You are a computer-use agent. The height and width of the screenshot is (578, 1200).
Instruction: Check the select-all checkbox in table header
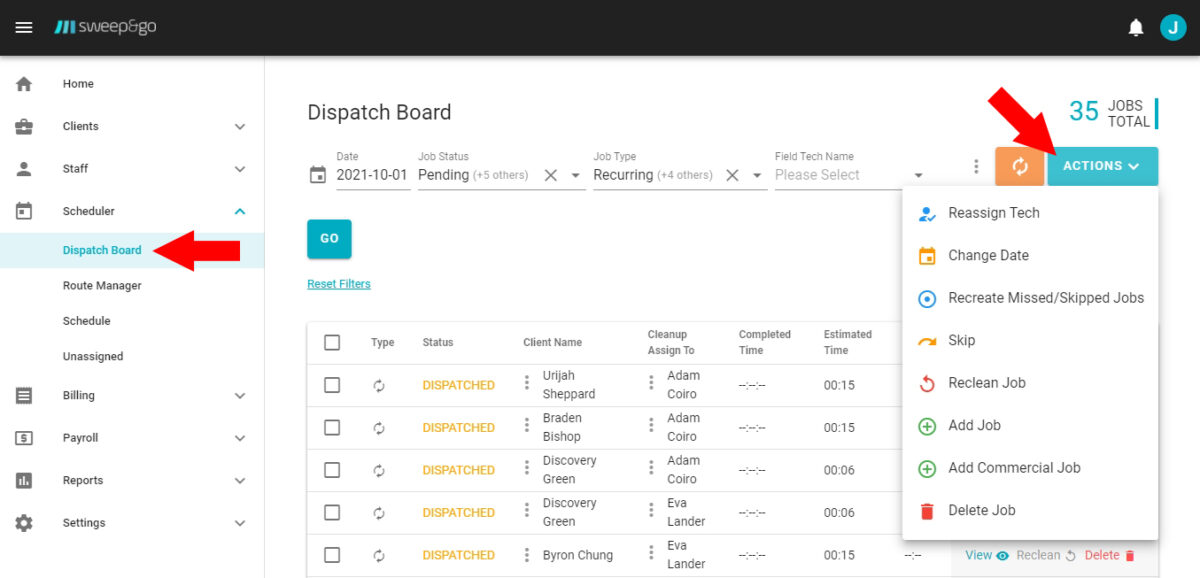[x=332, y=342]
